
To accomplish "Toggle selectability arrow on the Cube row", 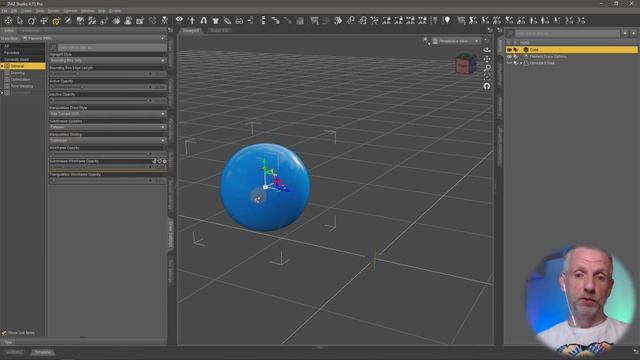I will (516, 49).
